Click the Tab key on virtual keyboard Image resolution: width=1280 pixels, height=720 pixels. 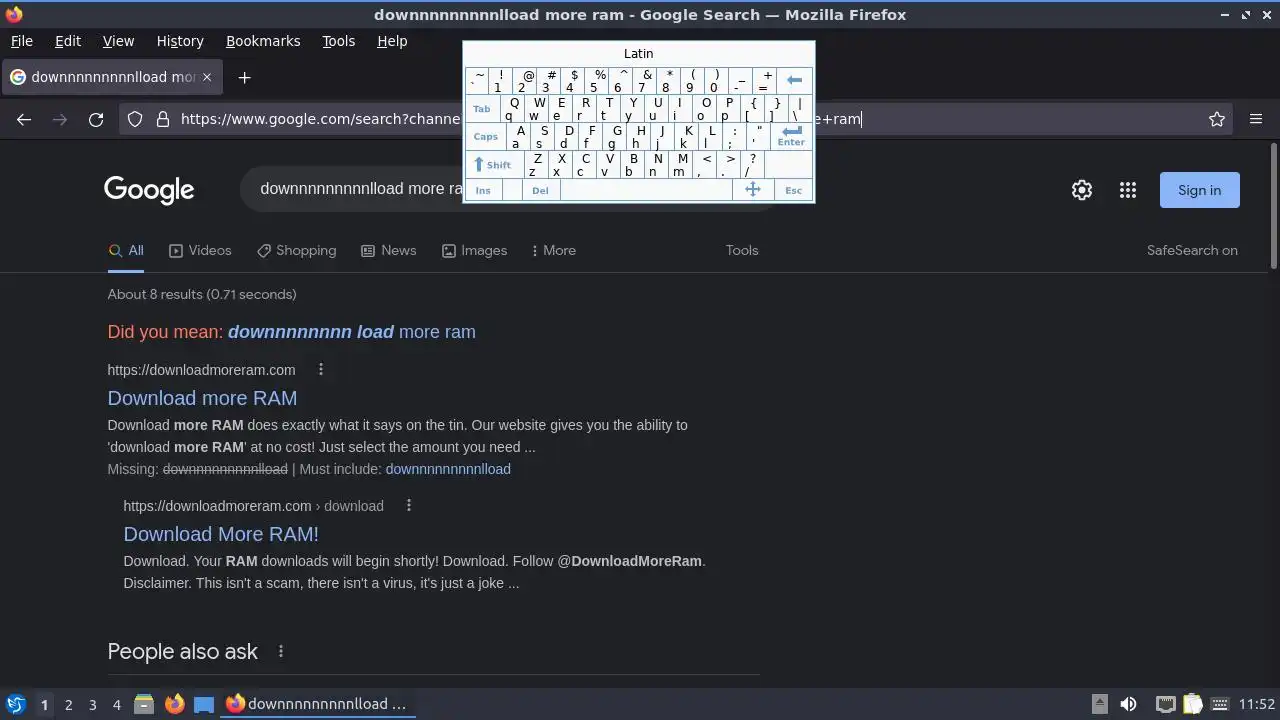click(x=482, y=109)
